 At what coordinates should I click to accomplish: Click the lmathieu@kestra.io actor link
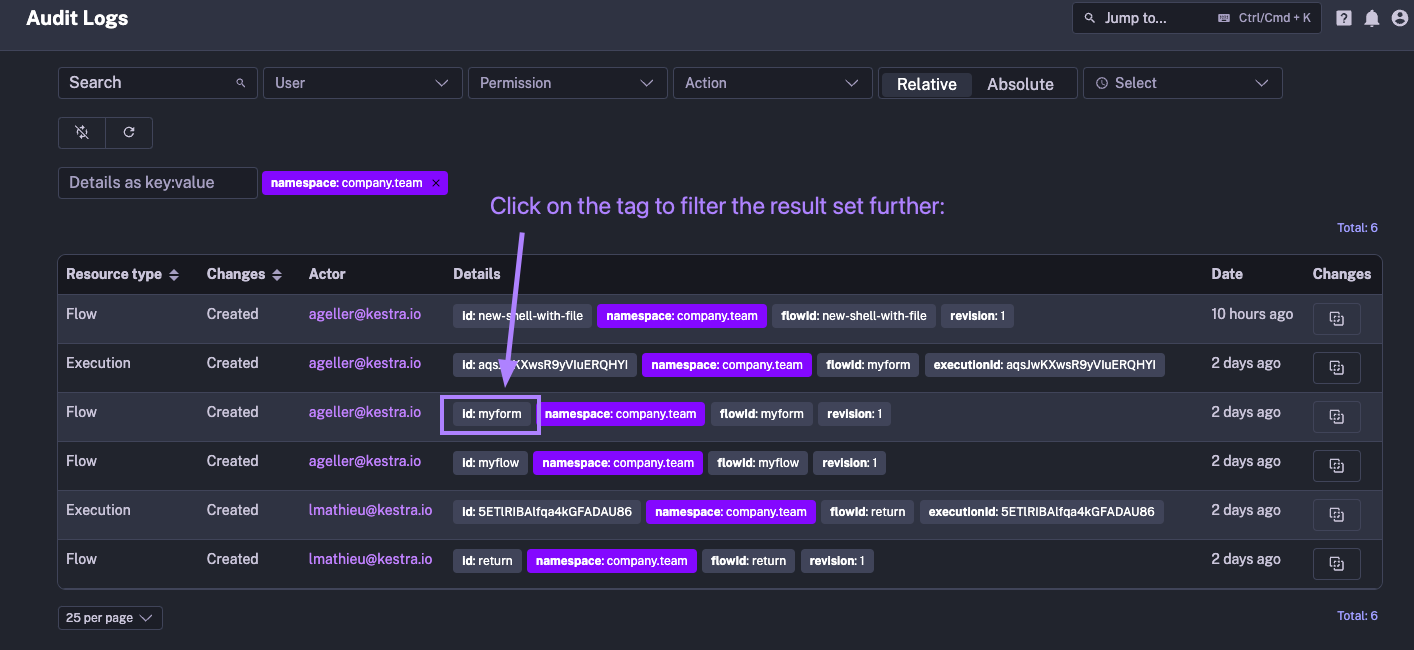click(x=371, y=510)
